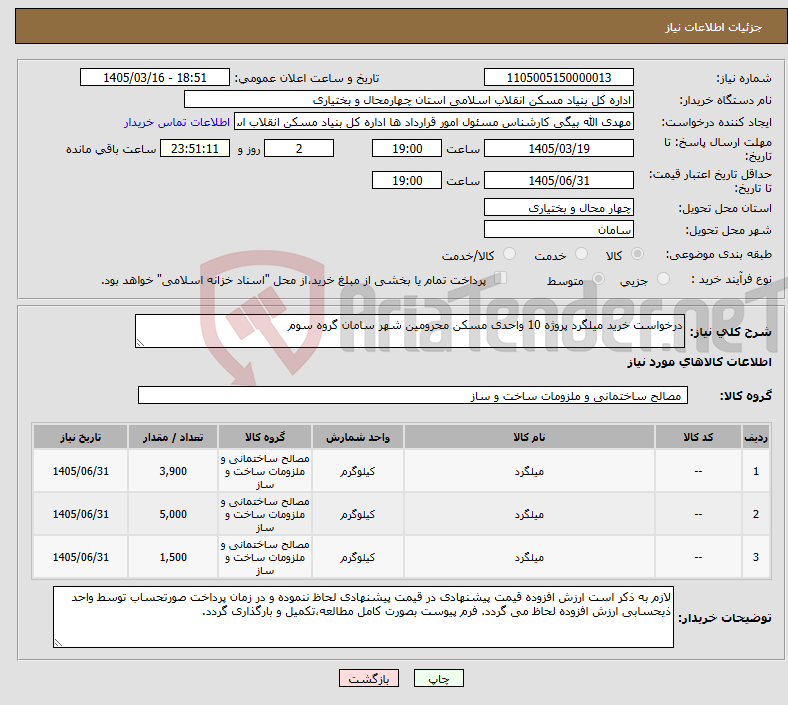Screen dimensions: 788x705
Task: Click the description textarea resize handle
Action: pos(140,343)
